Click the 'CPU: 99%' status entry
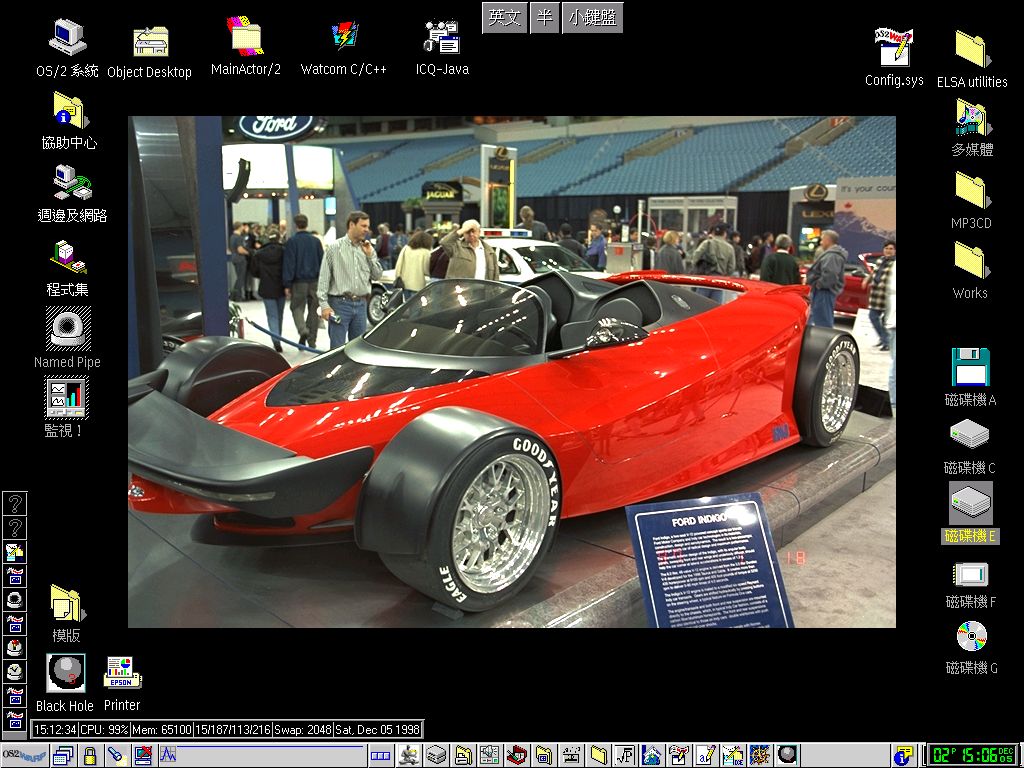Screen dimensions: 1024x768 tap(104, 729)
